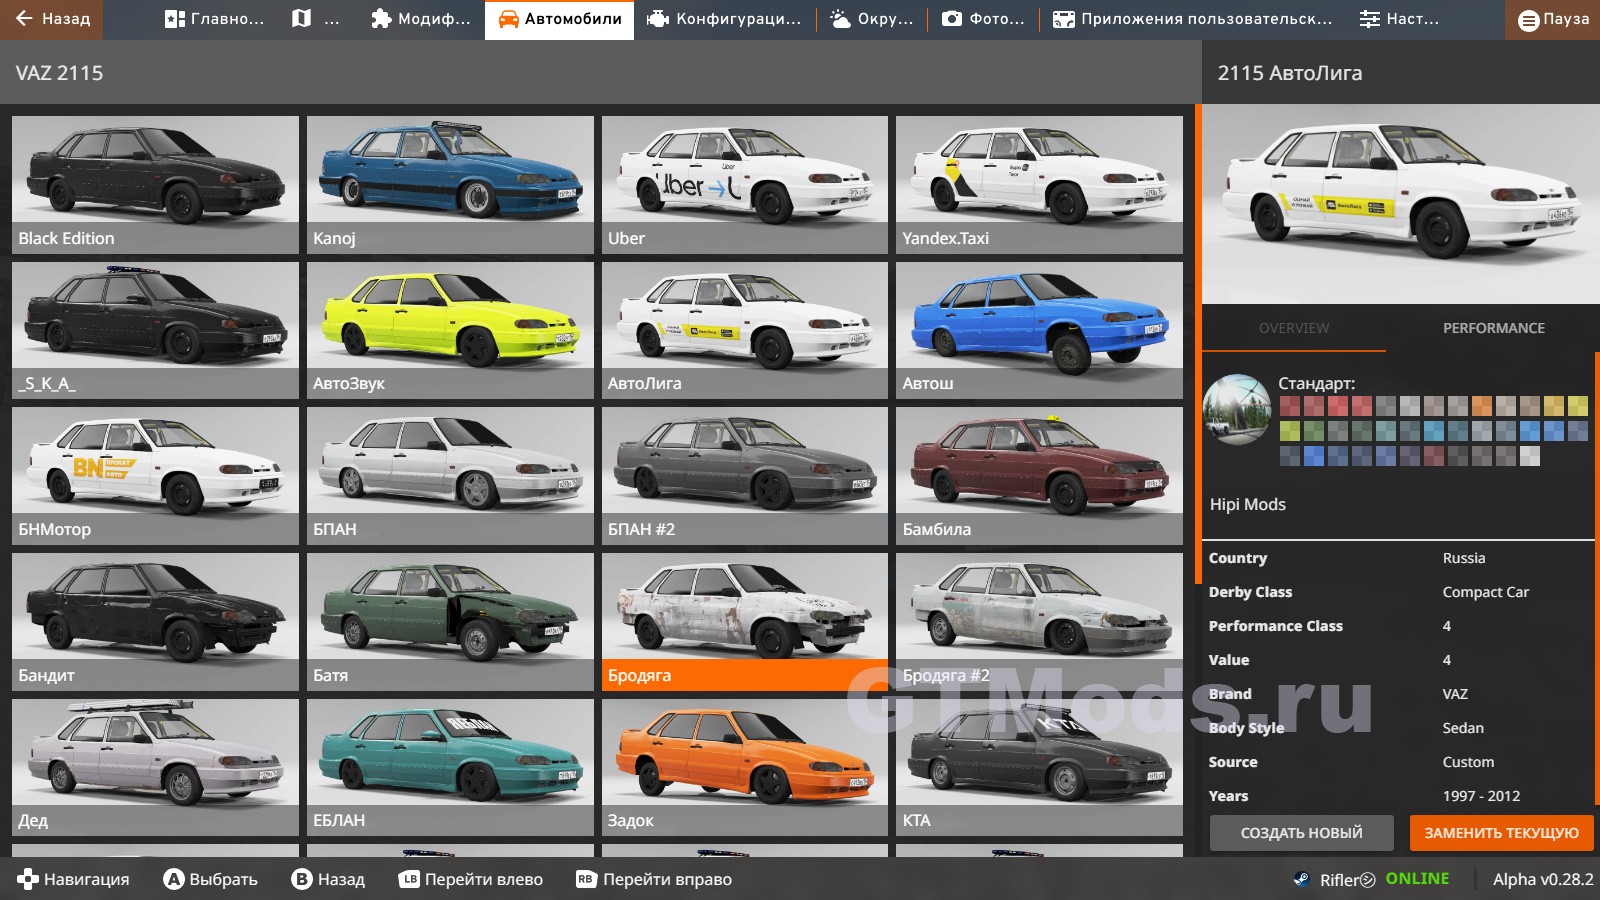Select the БНМотор configuration
The height and width of the screenshot is (900, 1600).
coord(155,476)
